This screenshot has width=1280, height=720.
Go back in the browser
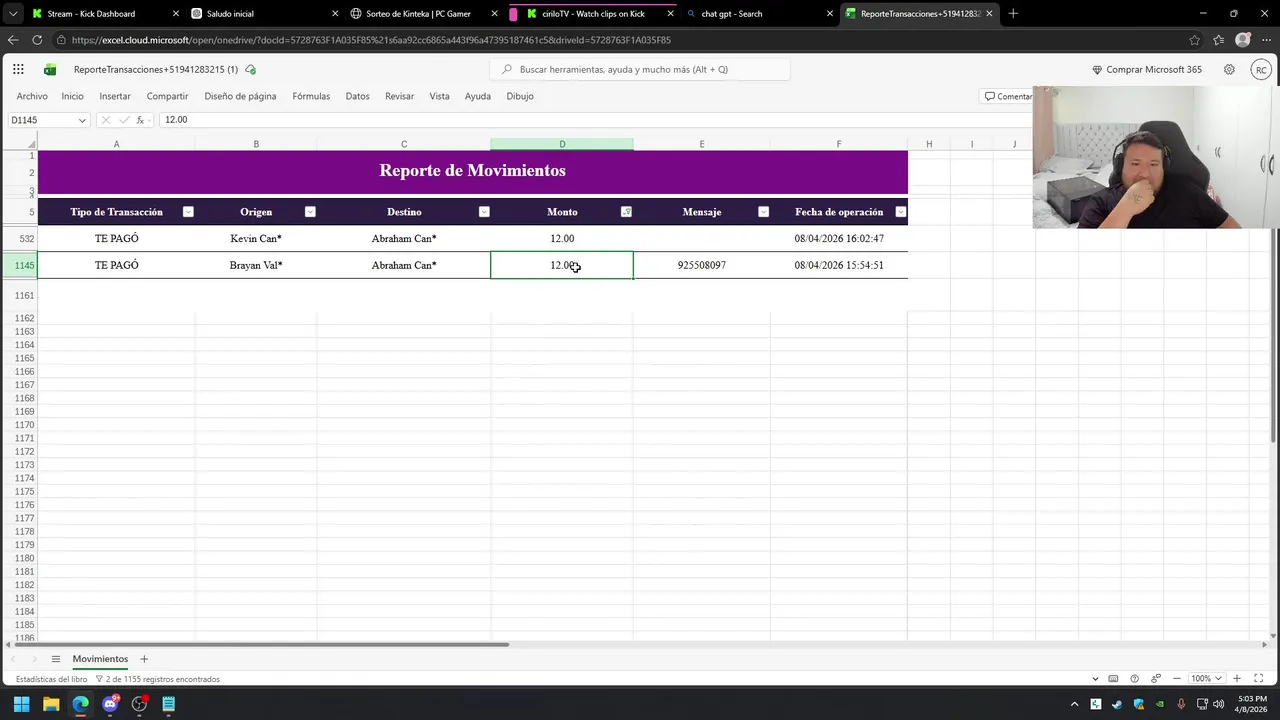[12, 40]
